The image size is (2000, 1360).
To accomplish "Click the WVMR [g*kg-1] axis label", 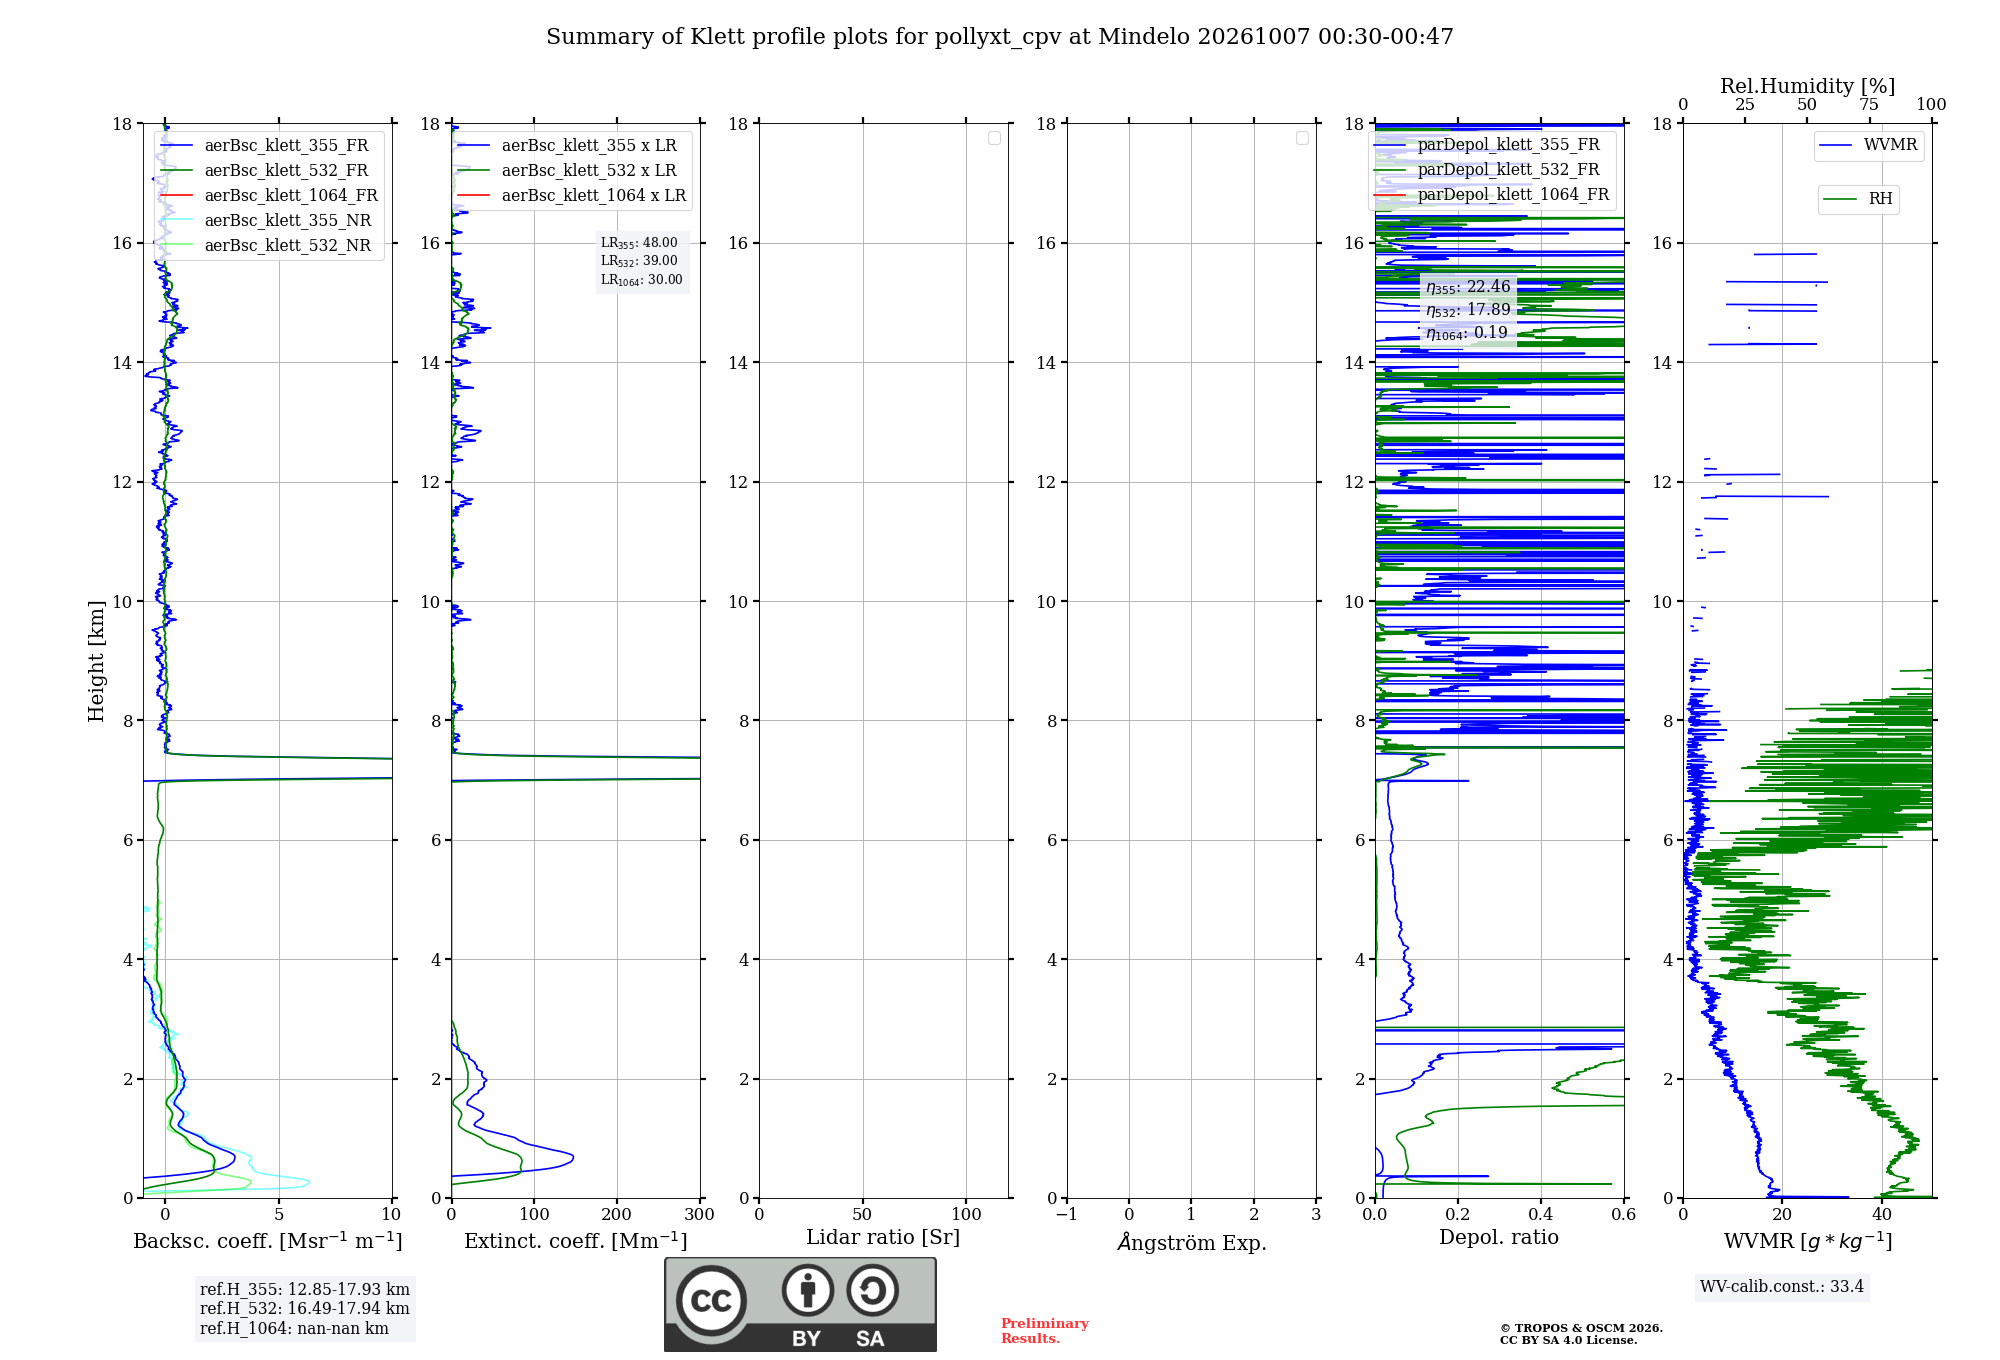I will coord(1808,1242).
